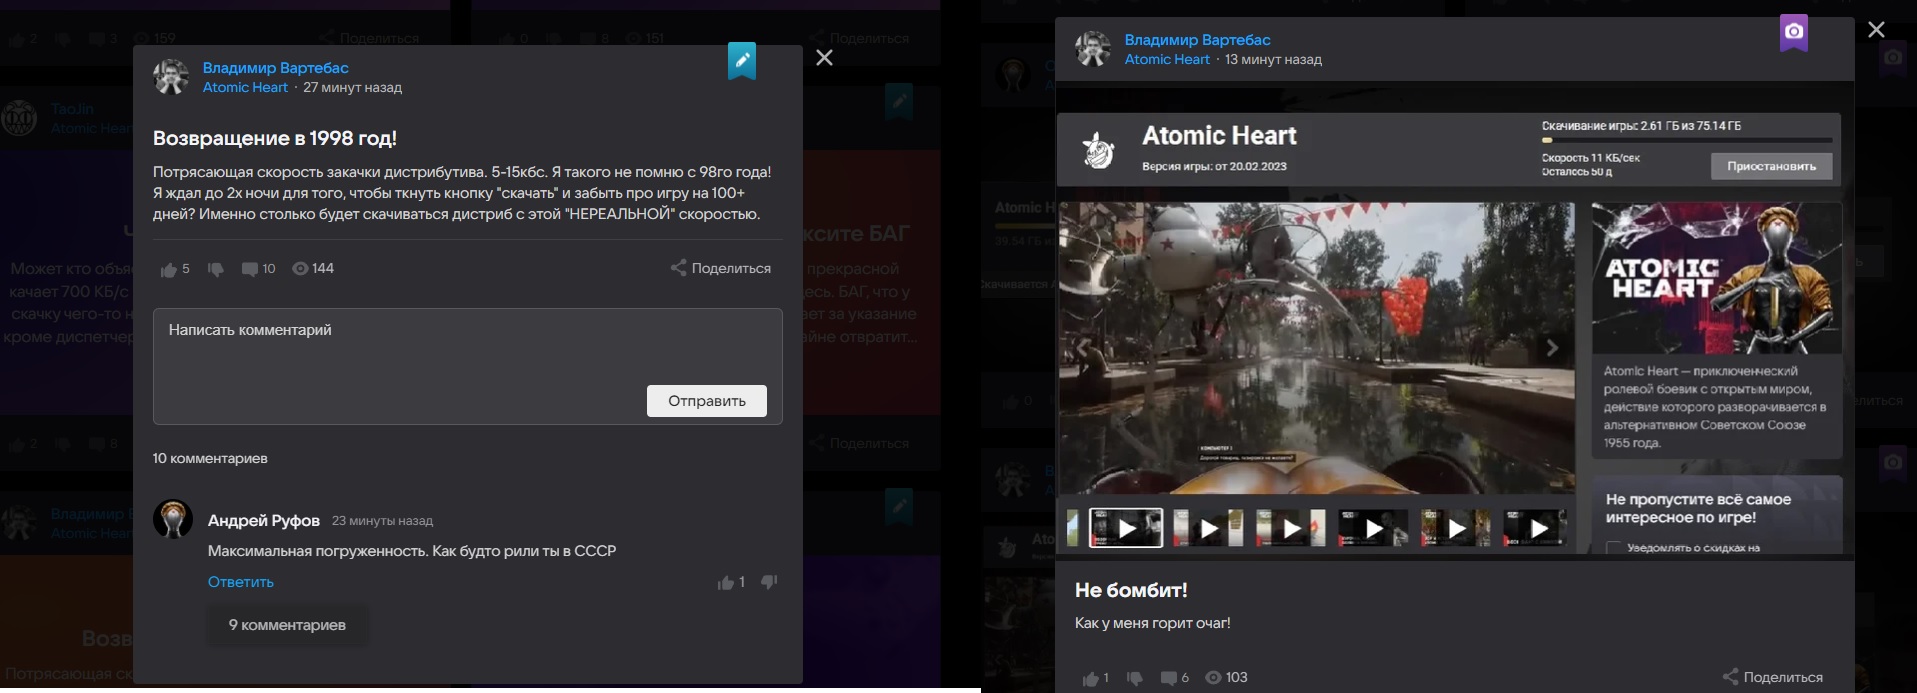This screenshot has width=1917, height=693.
Task: Click the game download progress bar
Action: (1687, 141)
